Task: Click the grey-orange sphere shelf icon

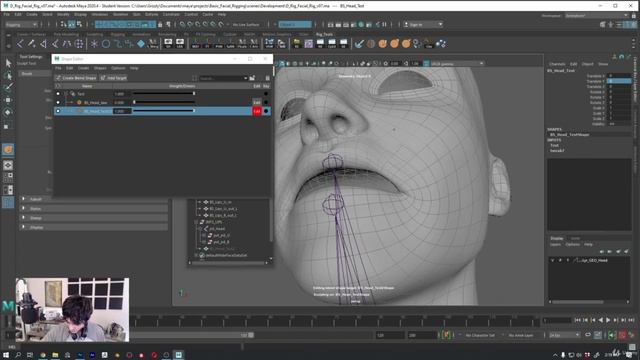Action: pos(371,43)
